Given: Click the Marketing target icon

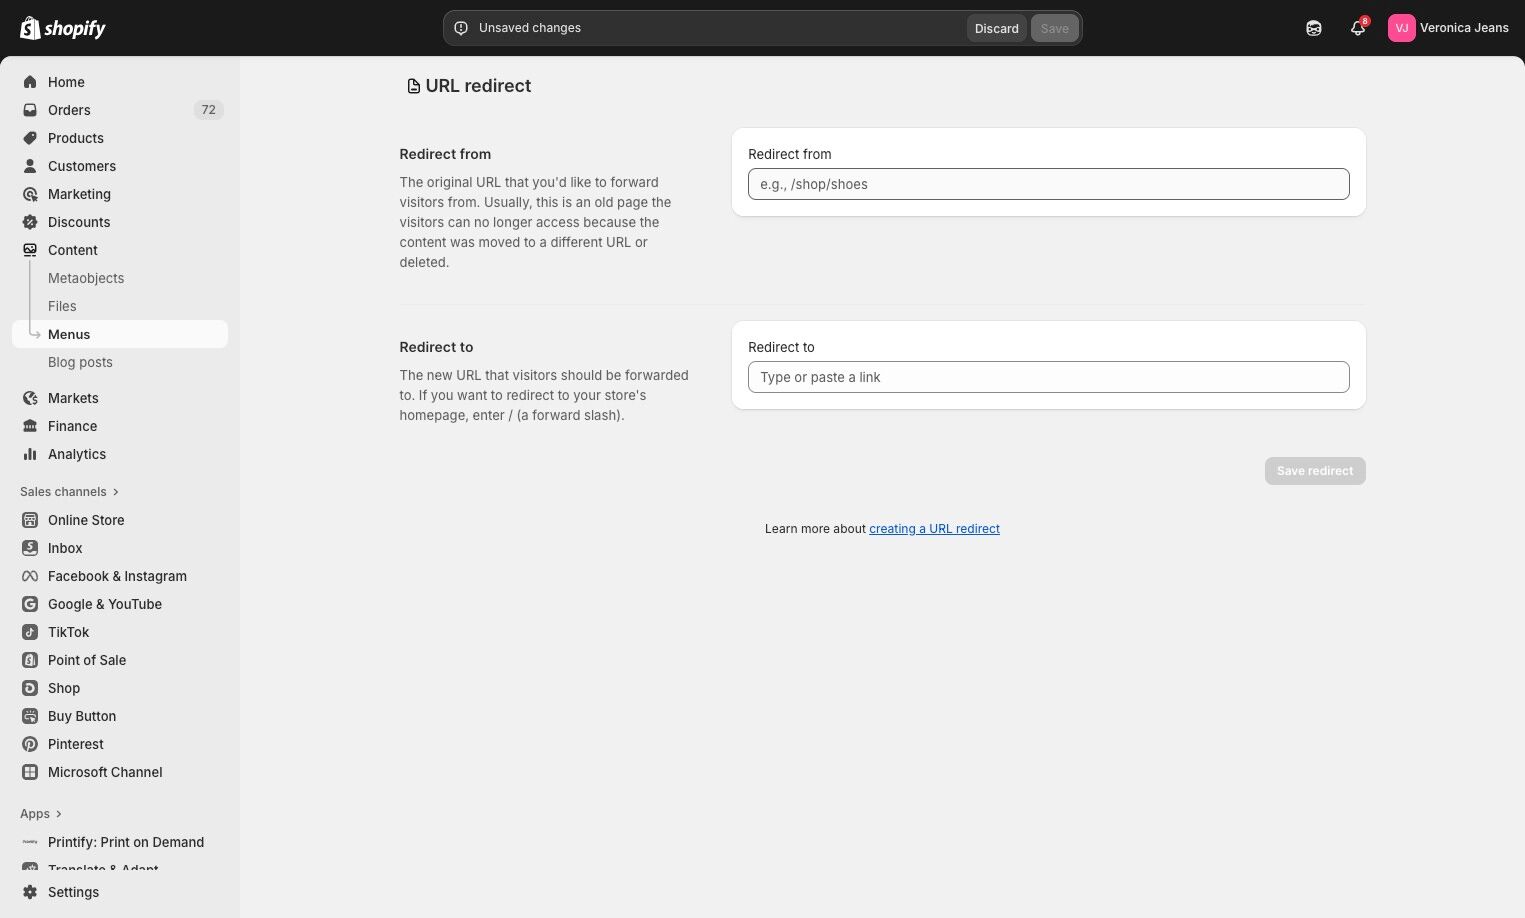Looking at the screenshot, I should 30,194.
